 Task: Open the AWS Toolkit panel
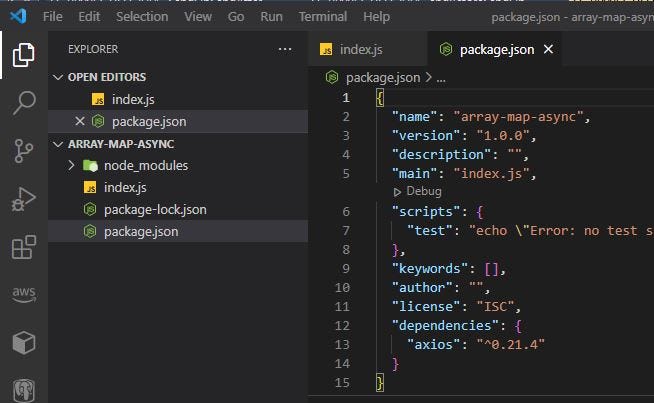(x=23, y=294)
